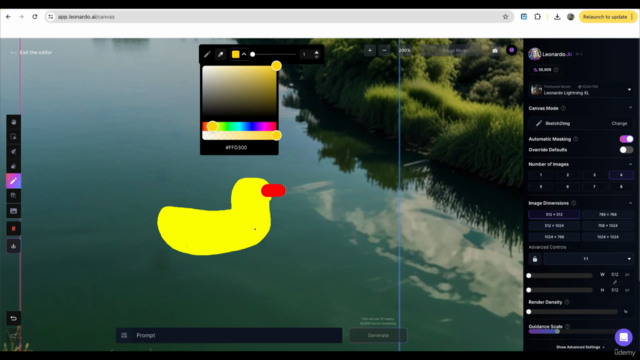Click the Download artwork icon
Screen dimensions: 640x360
13,246
